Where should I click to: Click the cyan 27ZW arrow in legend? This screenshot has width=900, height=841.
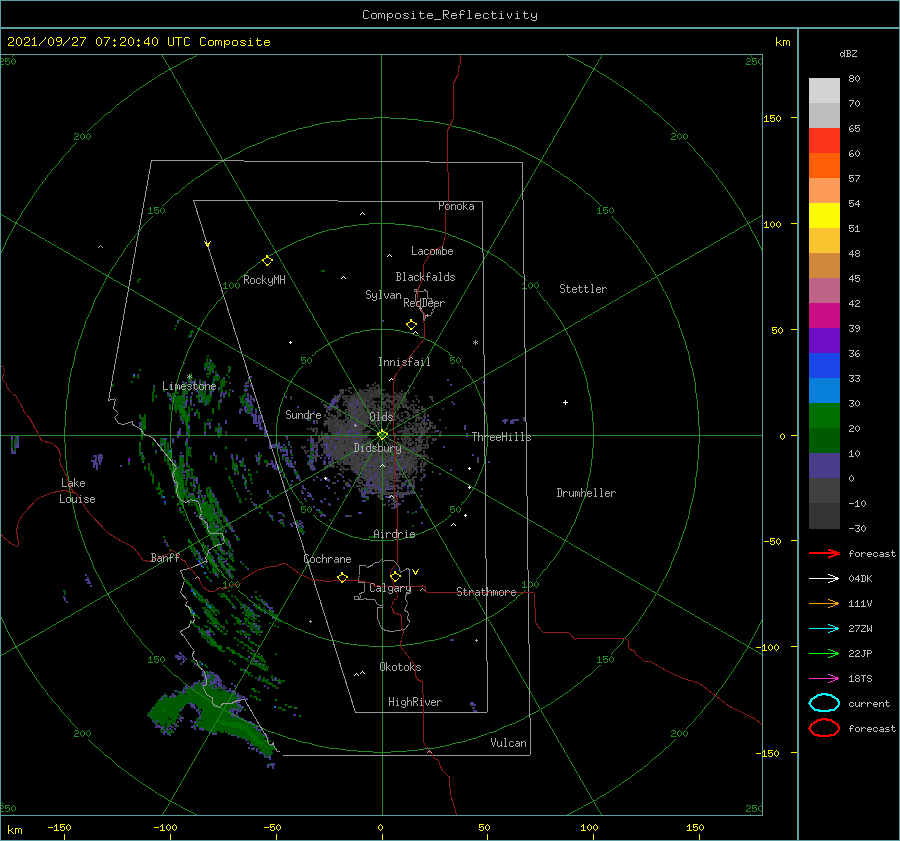tap(824, 629)
